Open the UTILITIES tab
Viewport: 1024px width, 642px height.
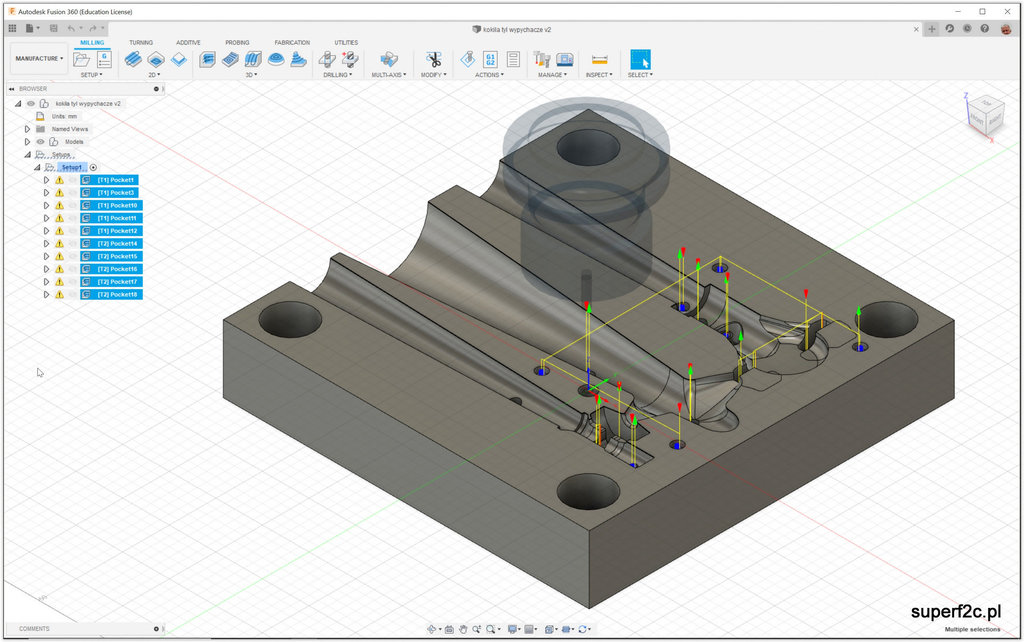click(x=346, y=43)
